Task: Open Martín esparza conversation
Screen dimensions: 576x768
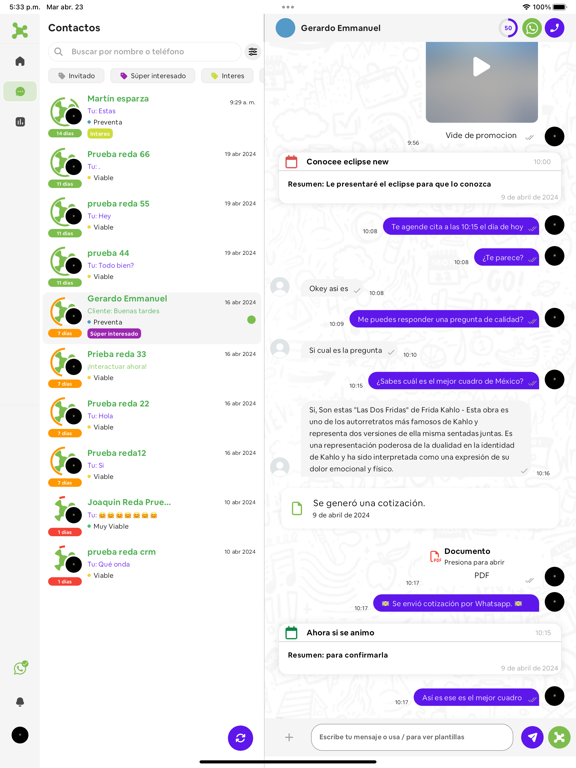Action: coord(152,116)
